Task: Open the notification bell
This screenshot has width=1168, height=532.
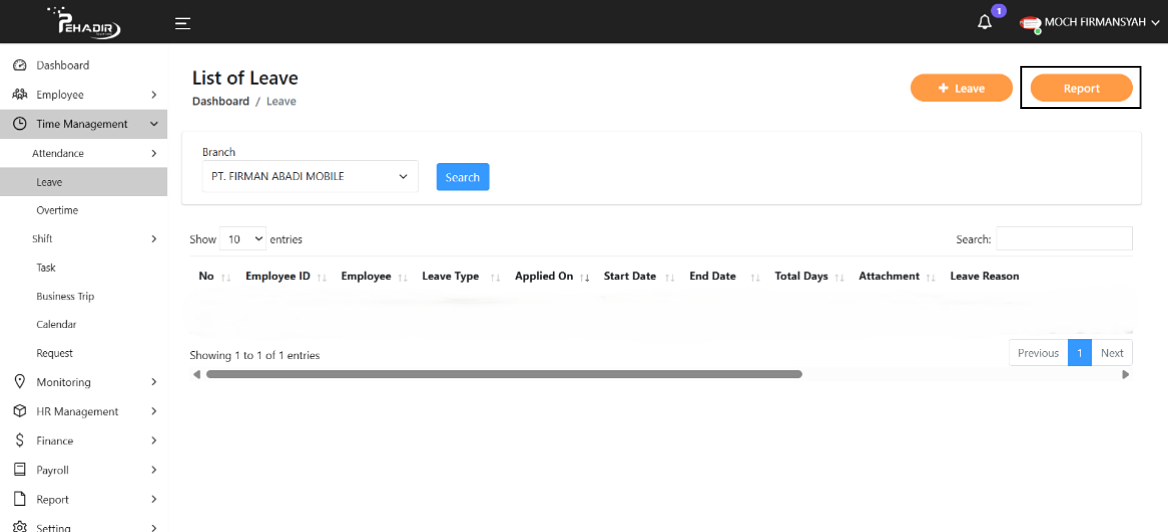Action: (x=985, y=22)
